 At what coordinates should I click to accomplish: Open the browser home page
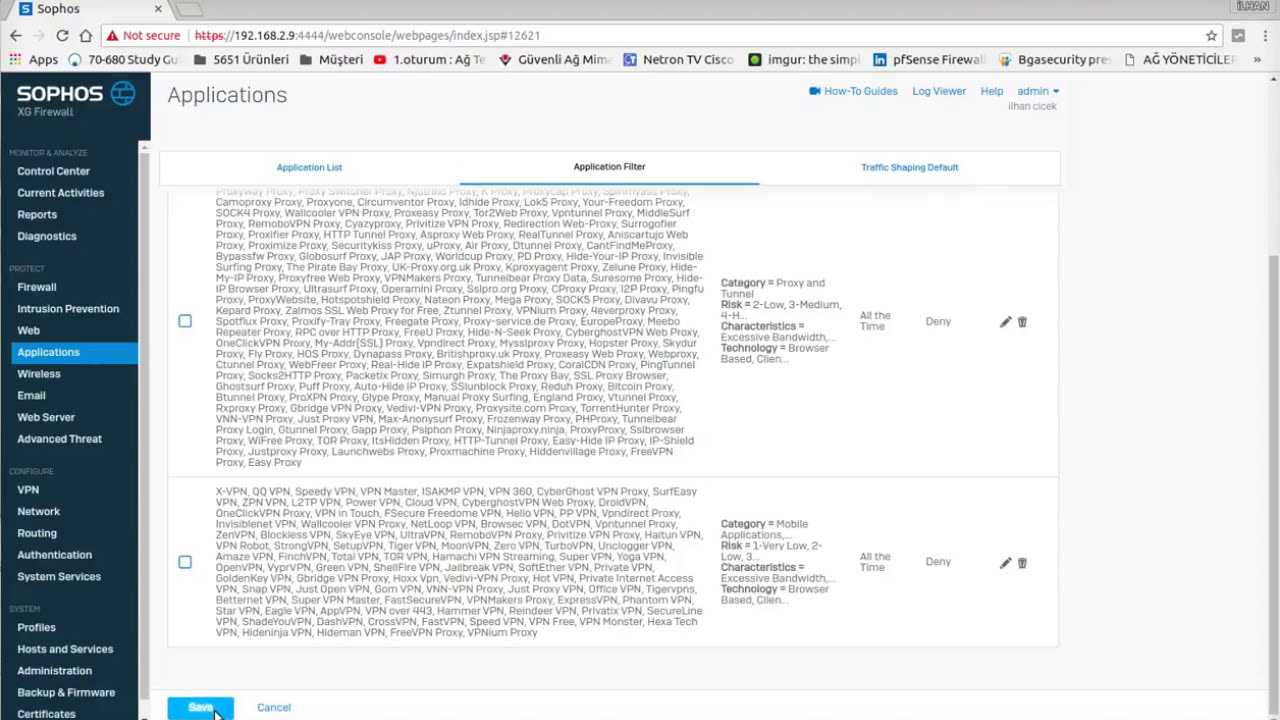pyautogui.click(x=86, y=35)
